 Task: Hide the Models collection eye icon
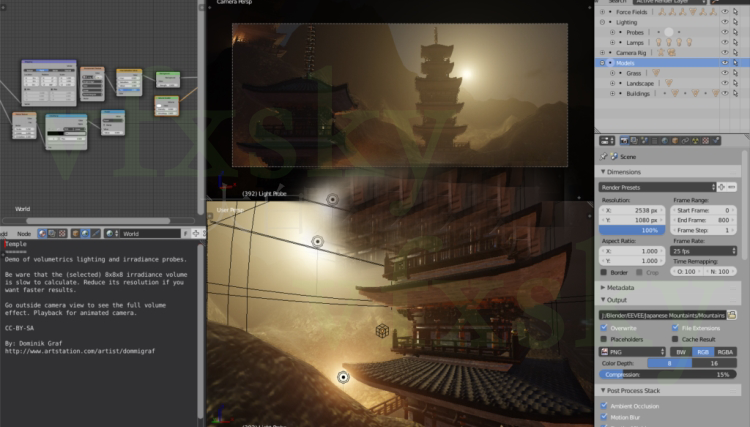(725, 63)
